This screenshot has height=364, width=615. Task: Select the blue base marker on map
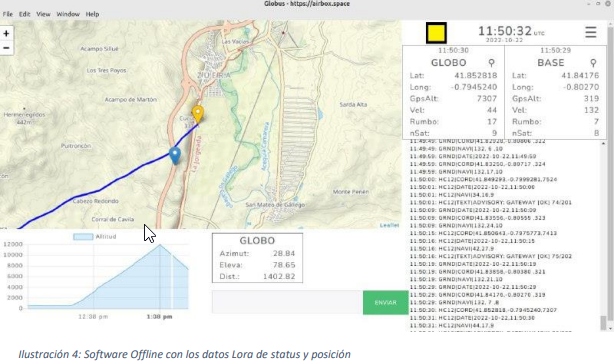coord(175,155)
